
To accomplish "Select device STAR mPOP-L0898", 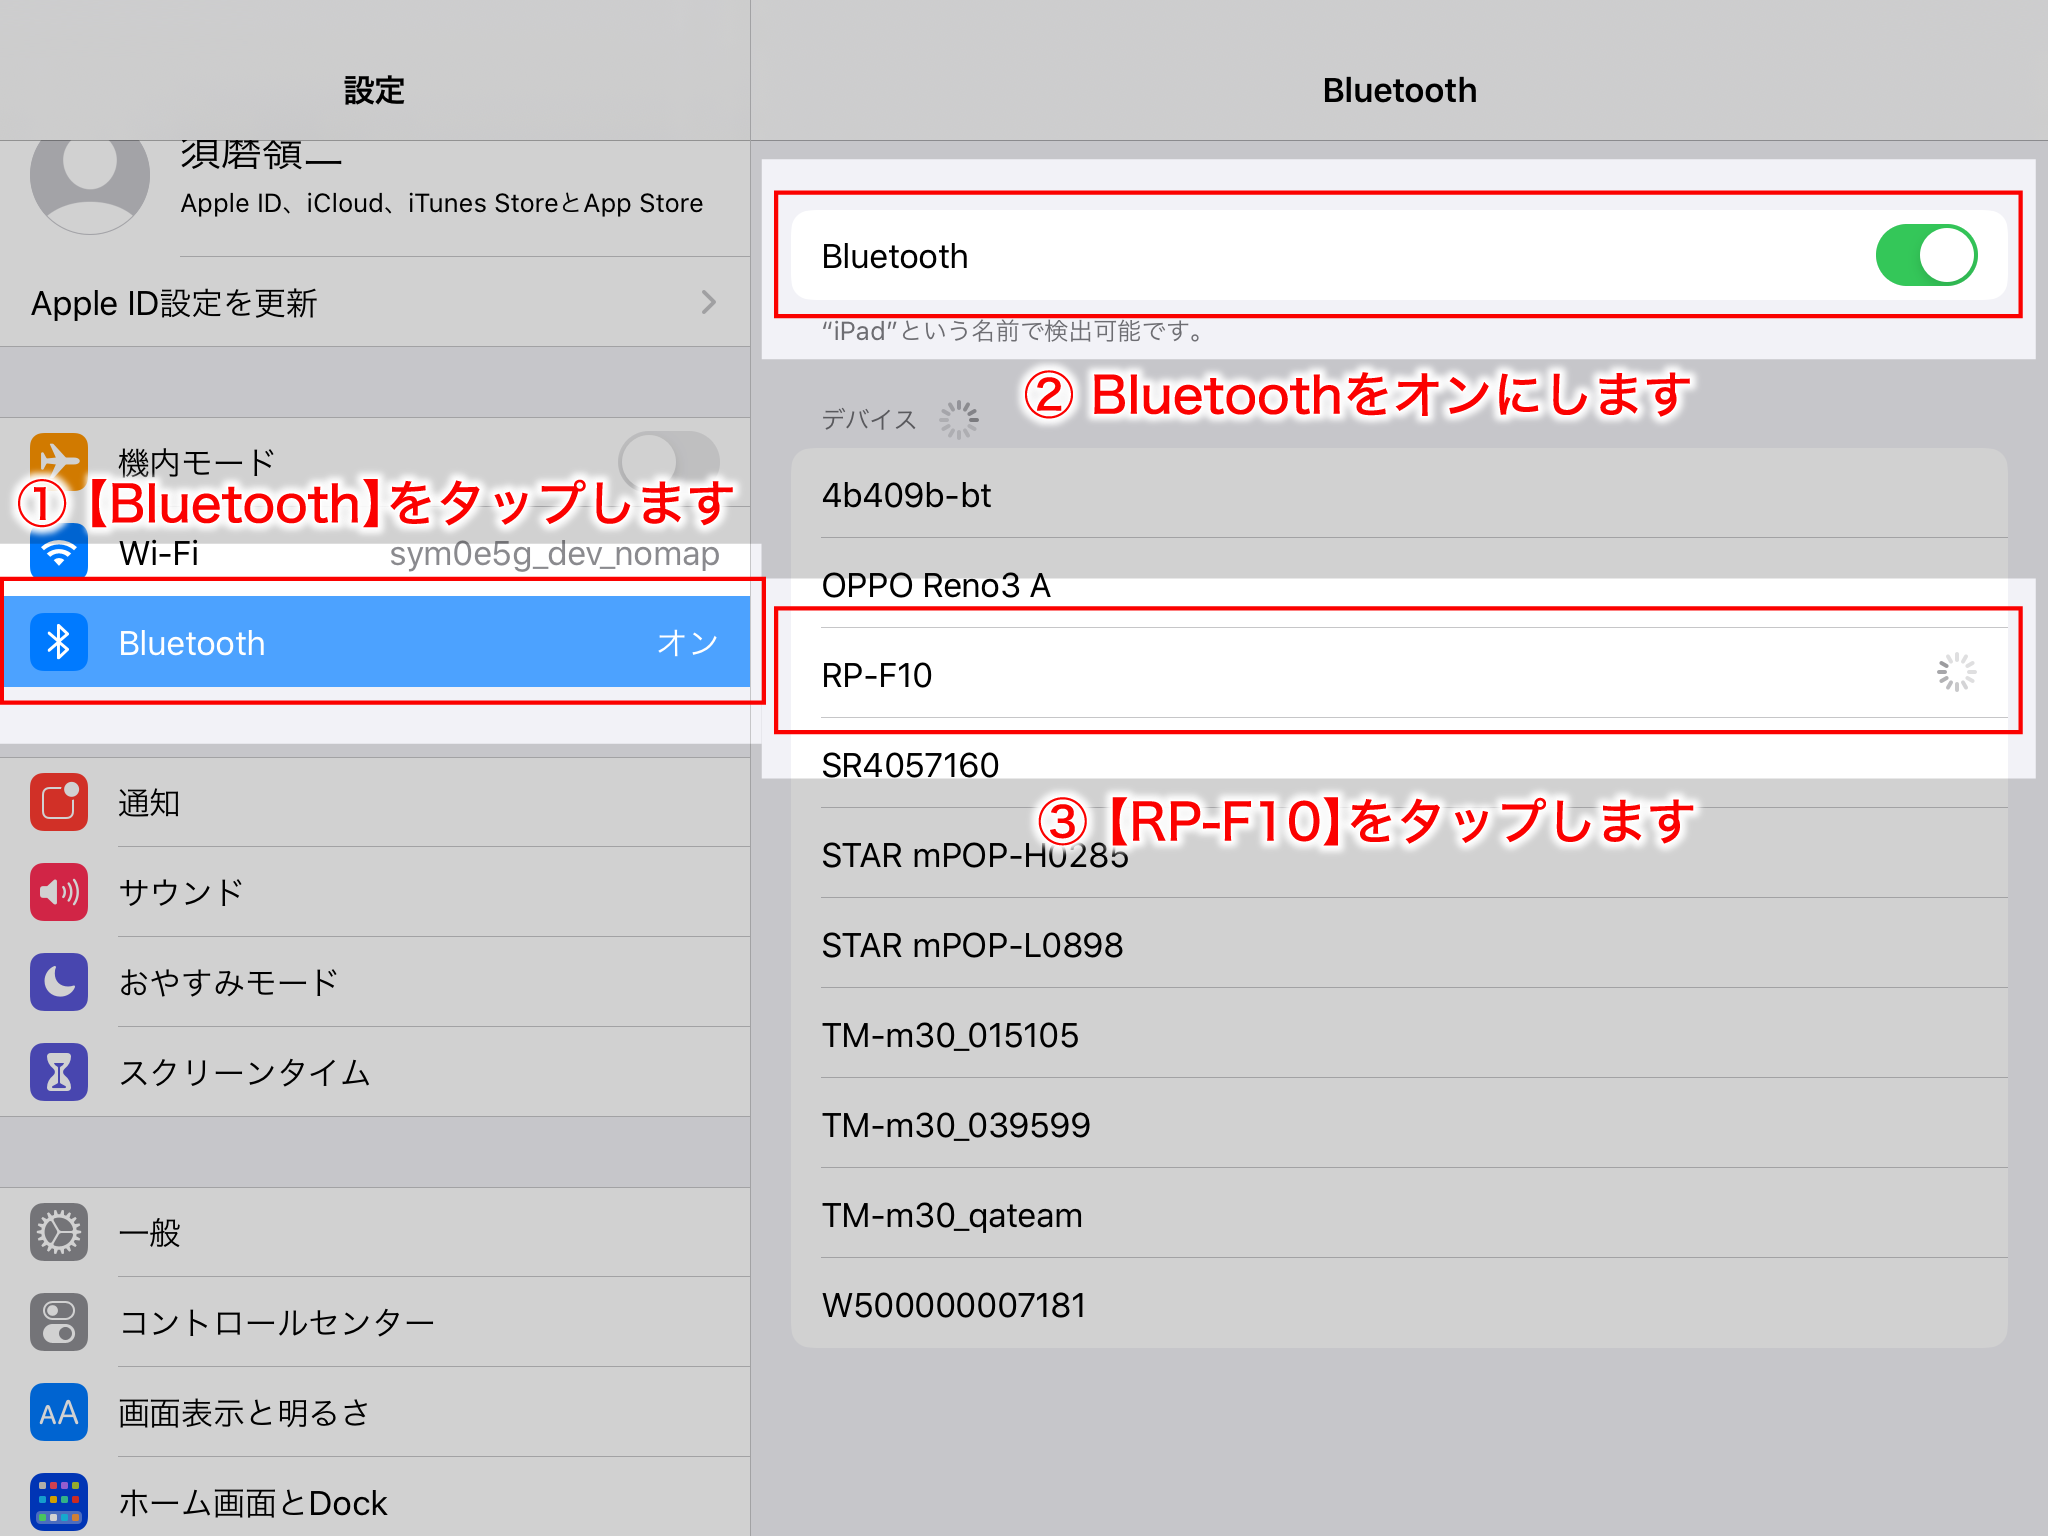I will pos(1399,944).
